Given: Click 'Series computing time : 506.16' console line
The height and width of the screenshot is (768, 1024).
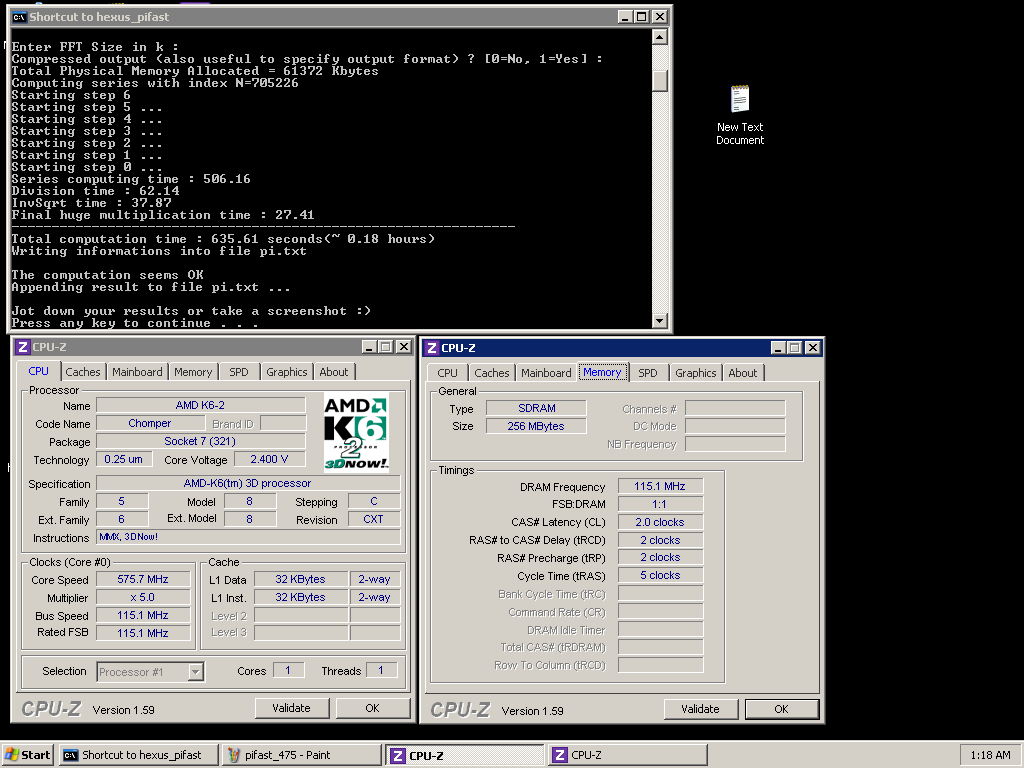Looking at the screenshot, I should 131,179.
